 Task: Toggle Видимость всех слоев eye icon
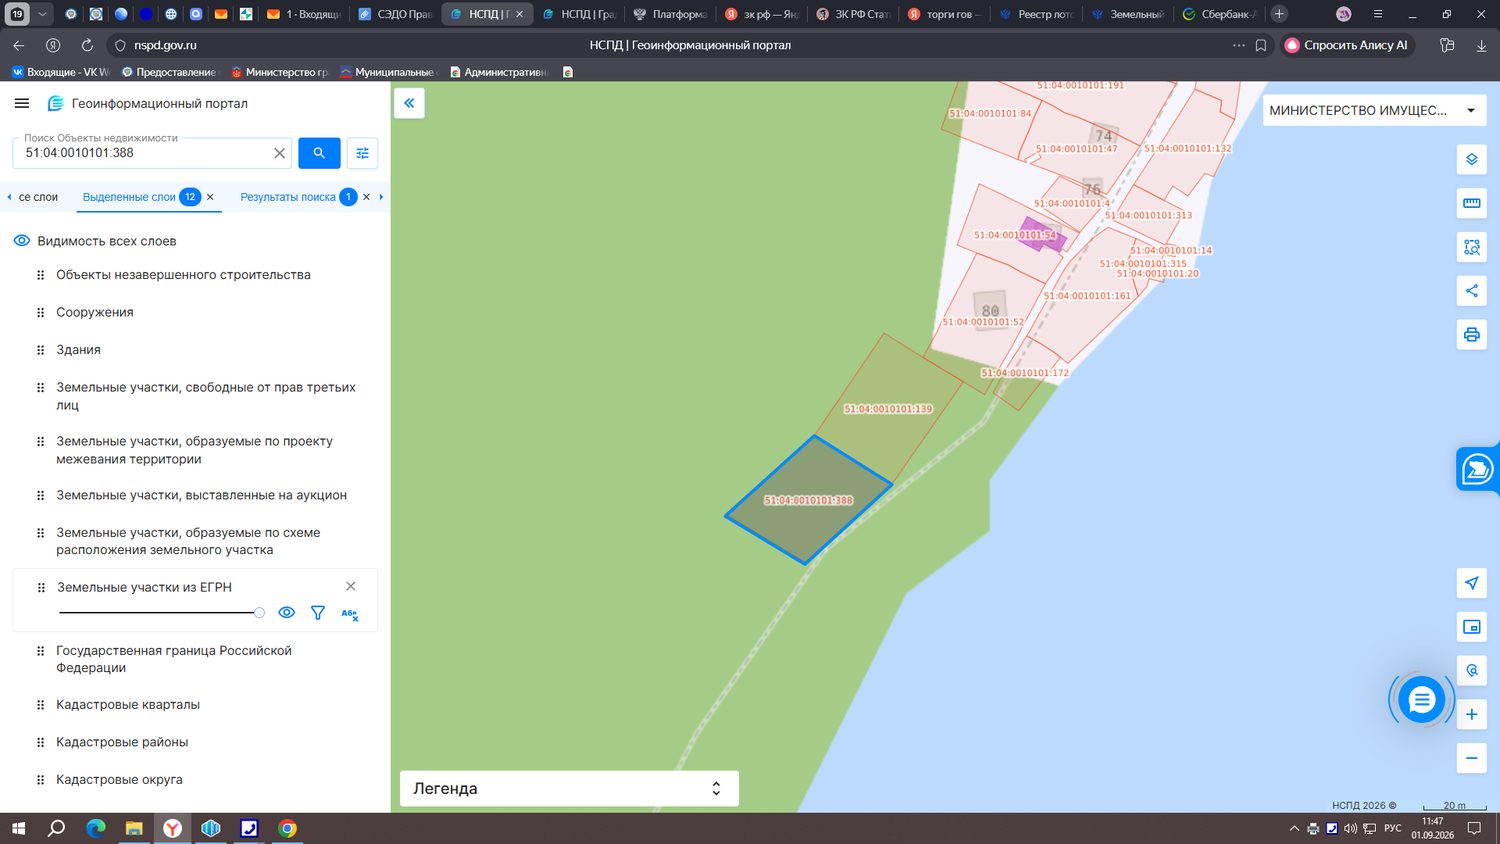click(x=22, y=241)
